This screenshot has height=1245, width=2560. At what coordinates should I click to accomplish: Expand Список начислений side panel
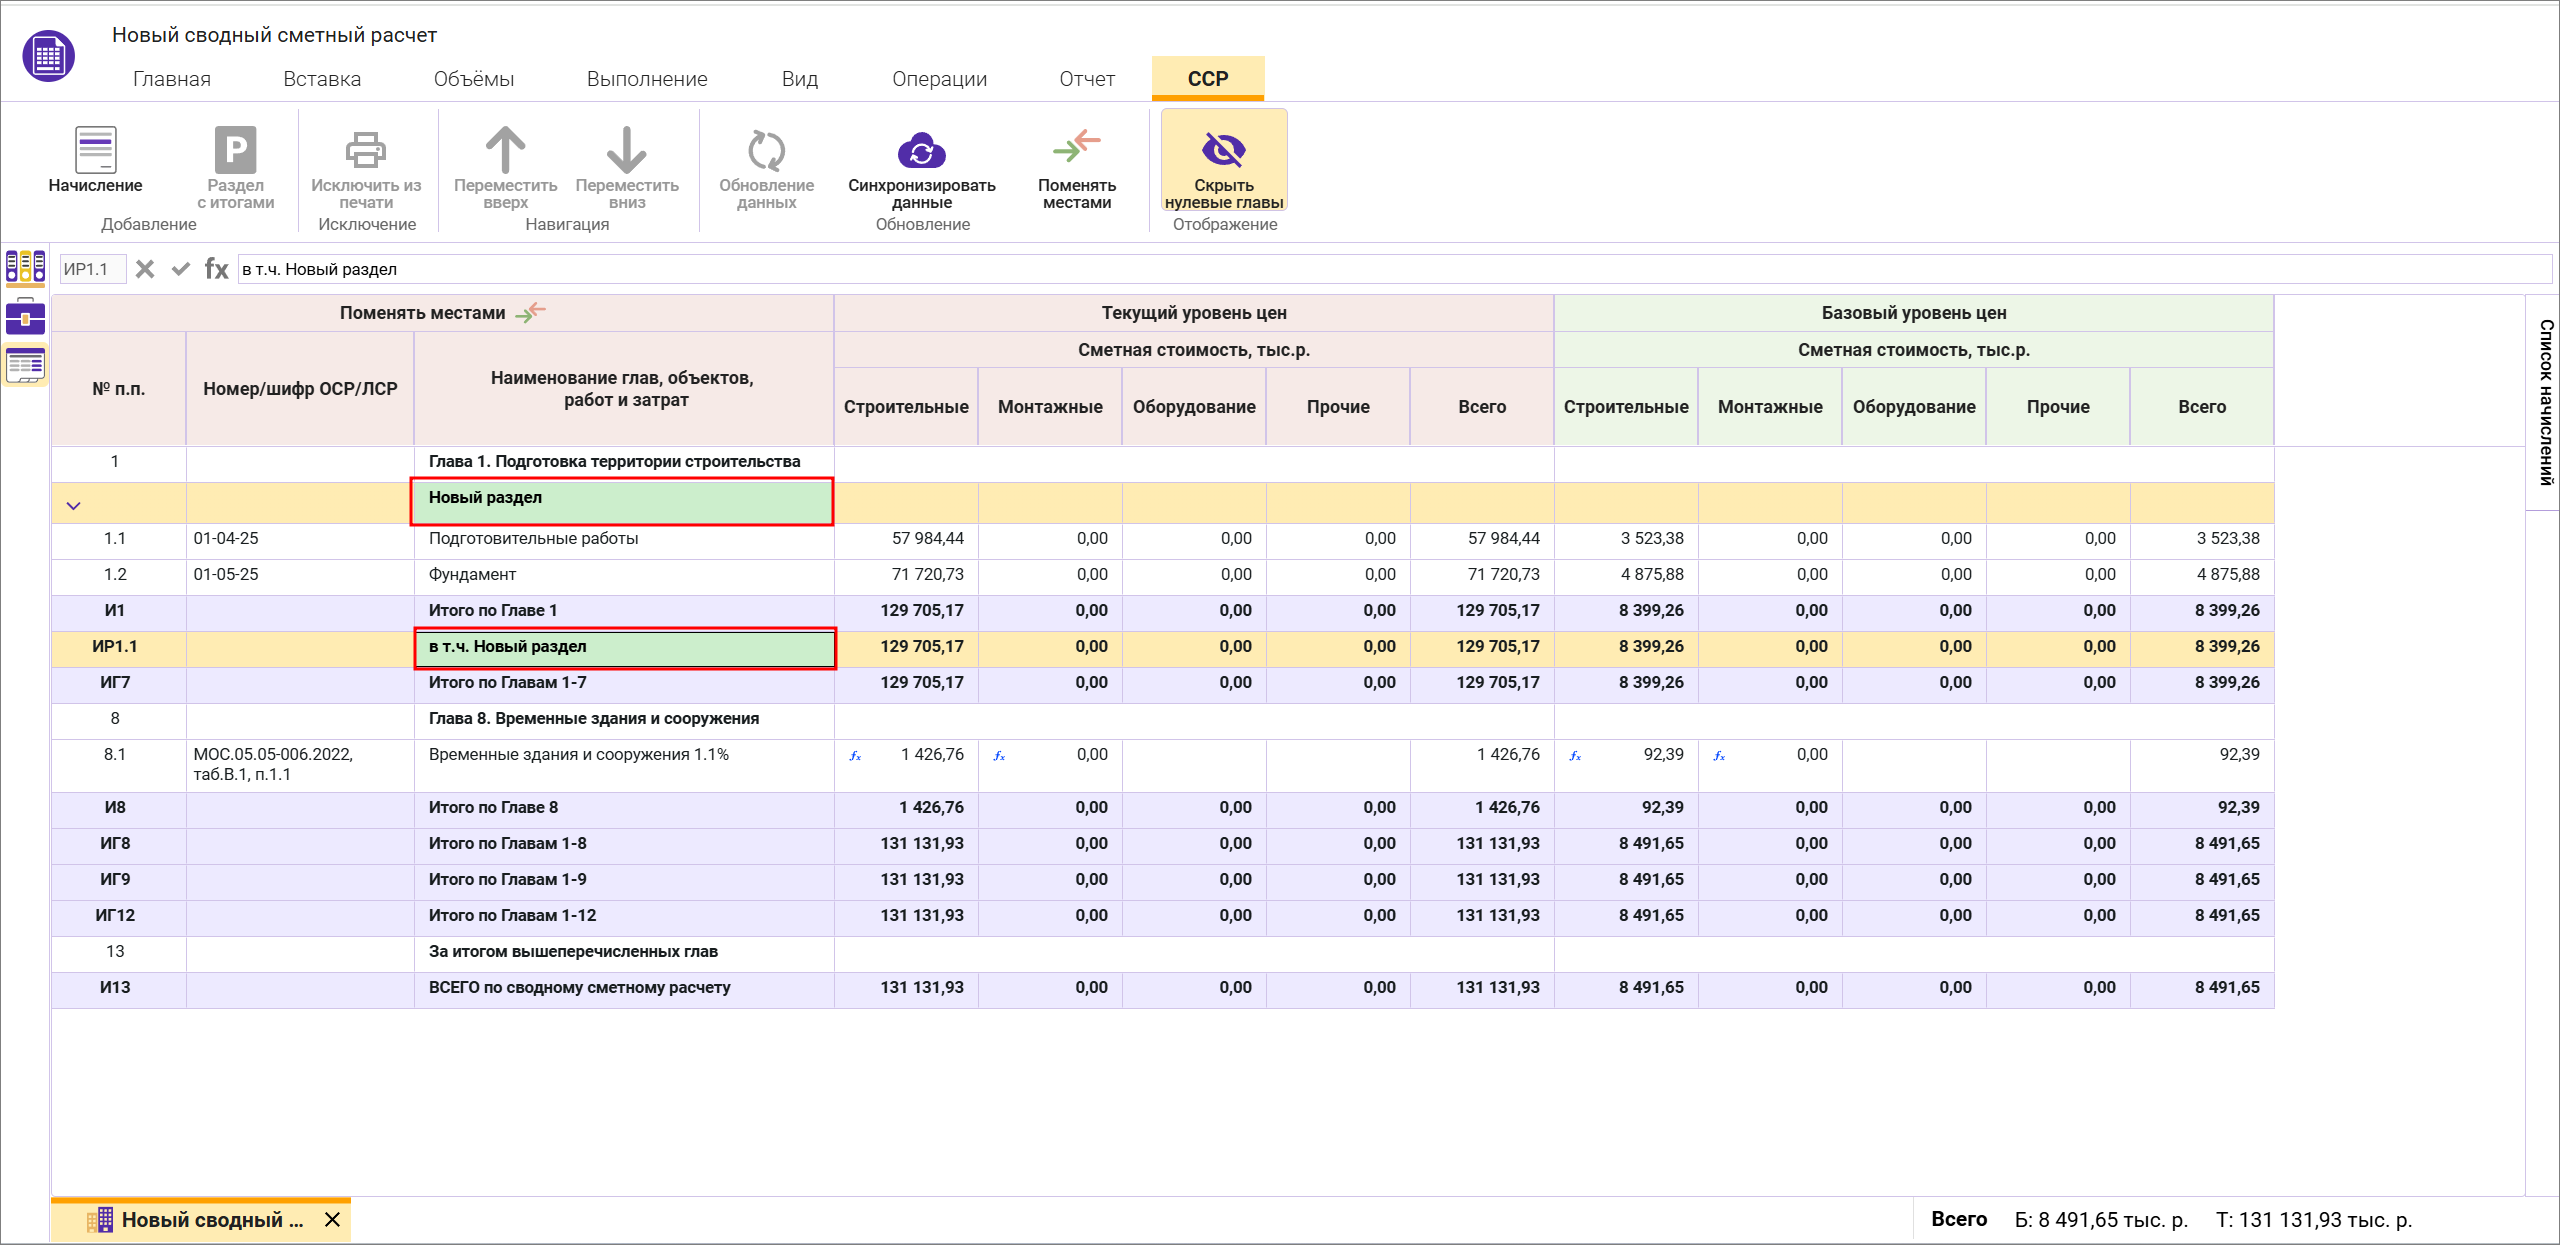(2545, 402)
